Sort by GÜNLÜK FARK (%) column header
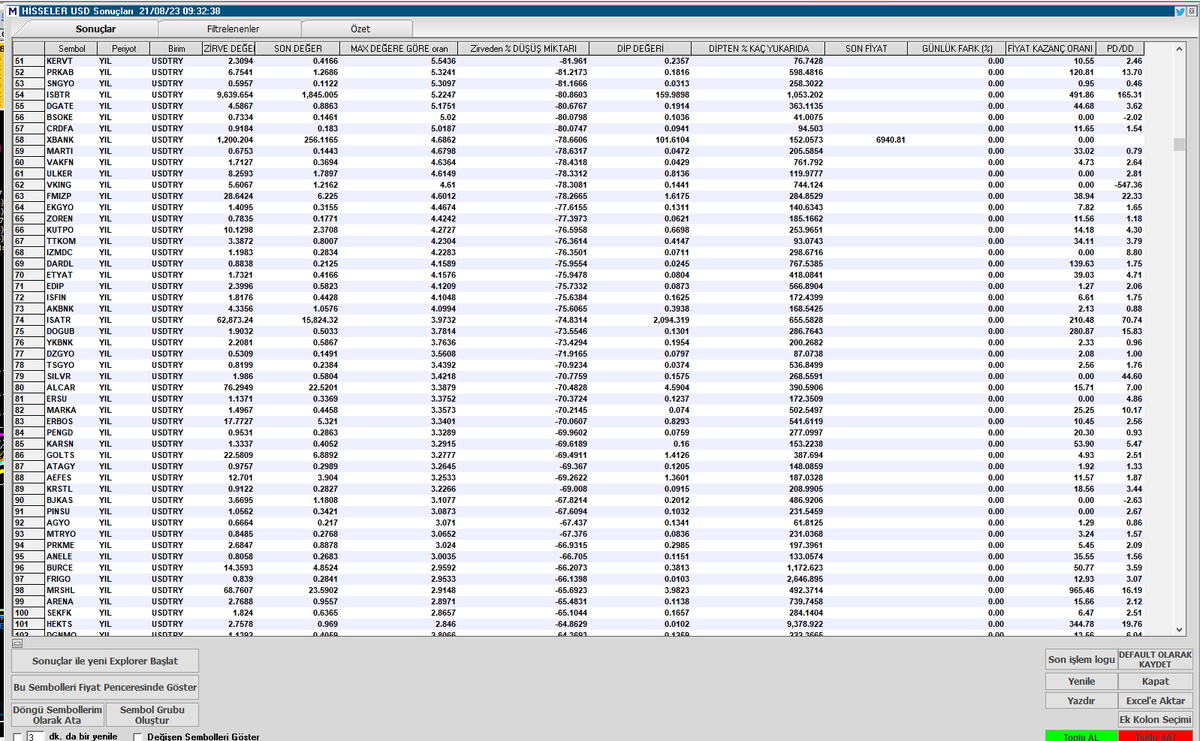1200x741 pixels. pyautogui.click(x=957, y=48)
